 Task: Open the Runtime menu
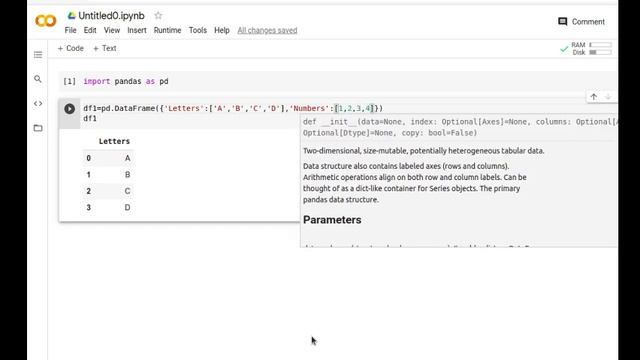tap(167, 30)
